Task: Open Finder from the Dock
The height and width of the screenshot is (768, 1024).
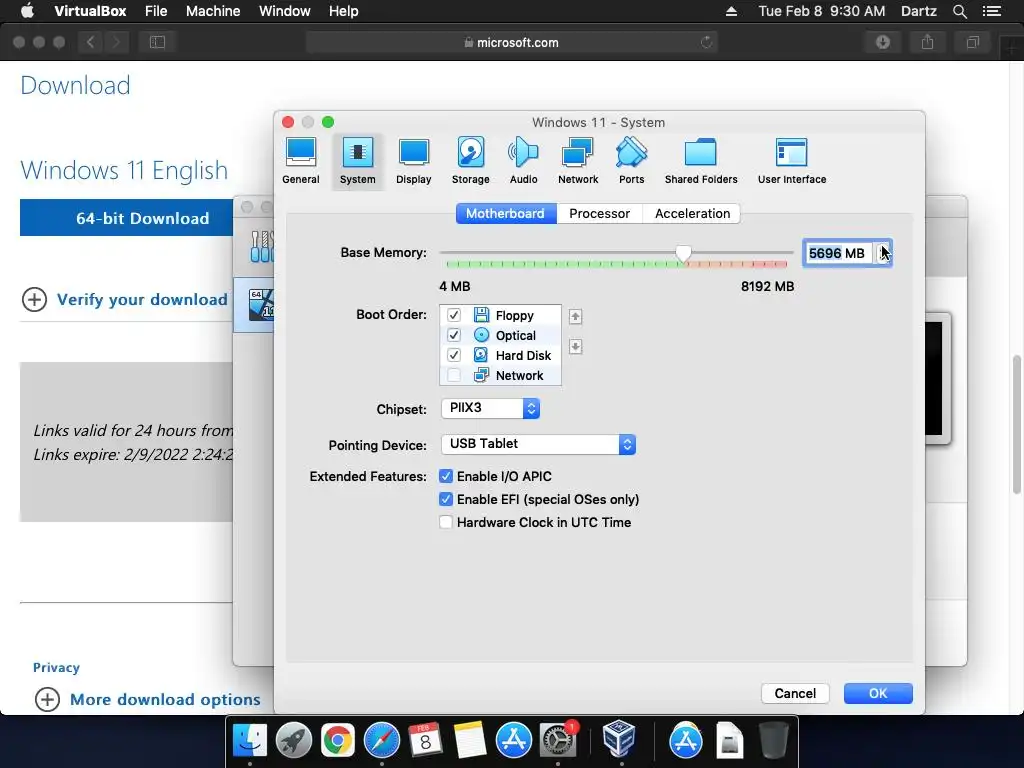Action: click(250, 740)
